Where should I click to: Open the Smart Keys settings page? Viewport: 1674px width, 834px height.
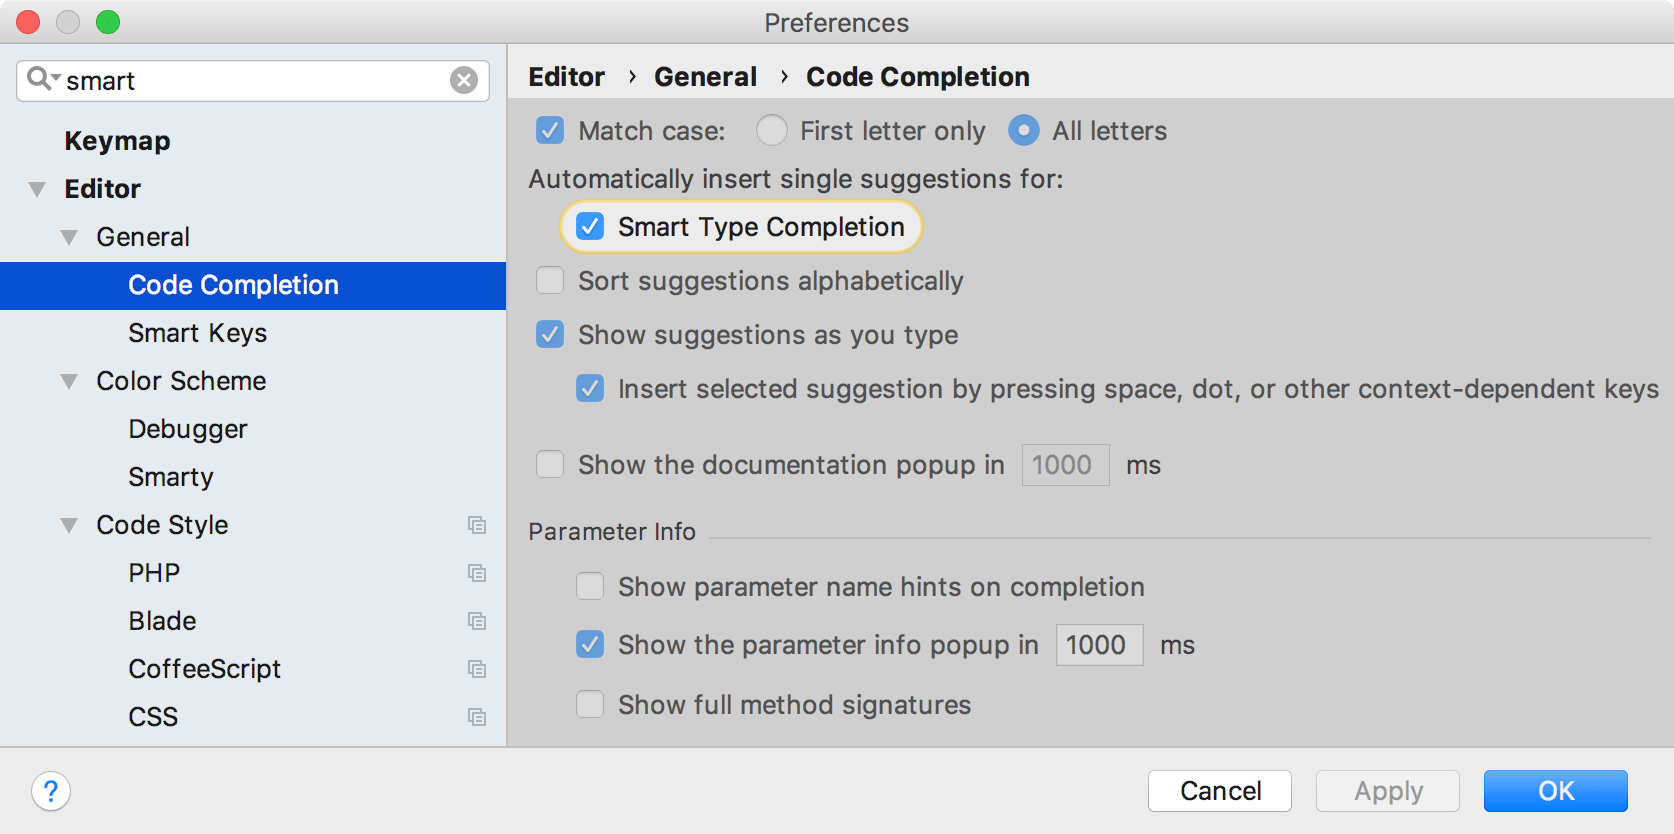198,333
